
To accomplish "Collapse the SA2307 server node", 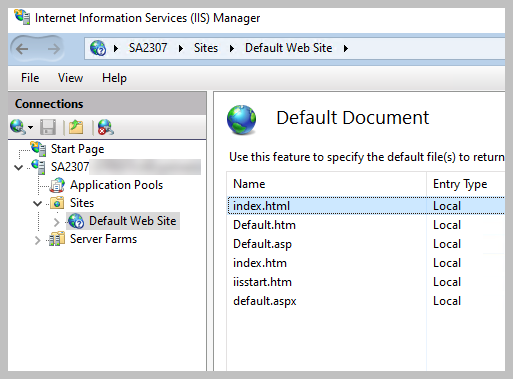I will 19,167.
